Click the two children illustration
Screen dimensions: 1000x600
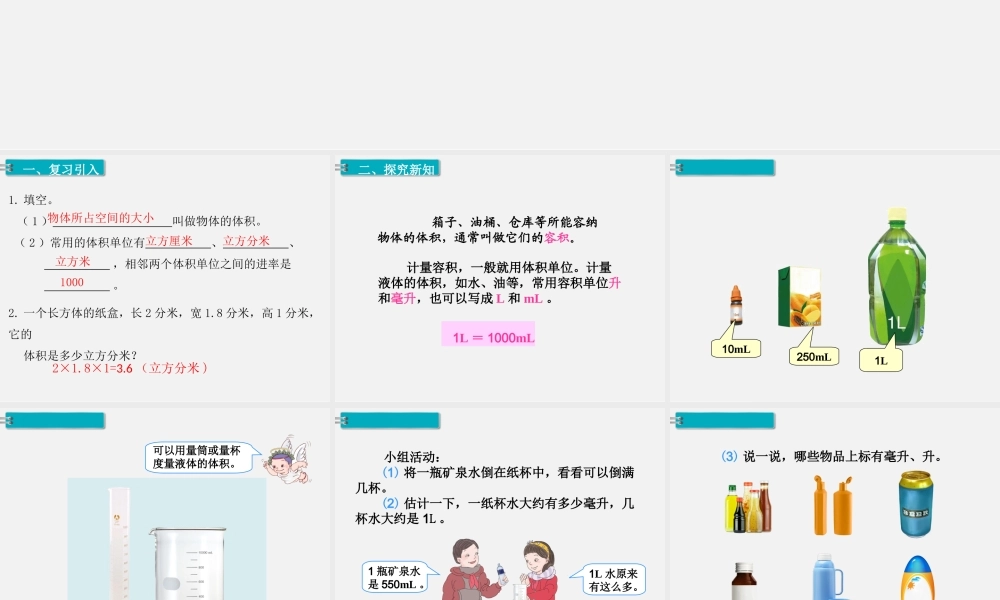(497, 570)
